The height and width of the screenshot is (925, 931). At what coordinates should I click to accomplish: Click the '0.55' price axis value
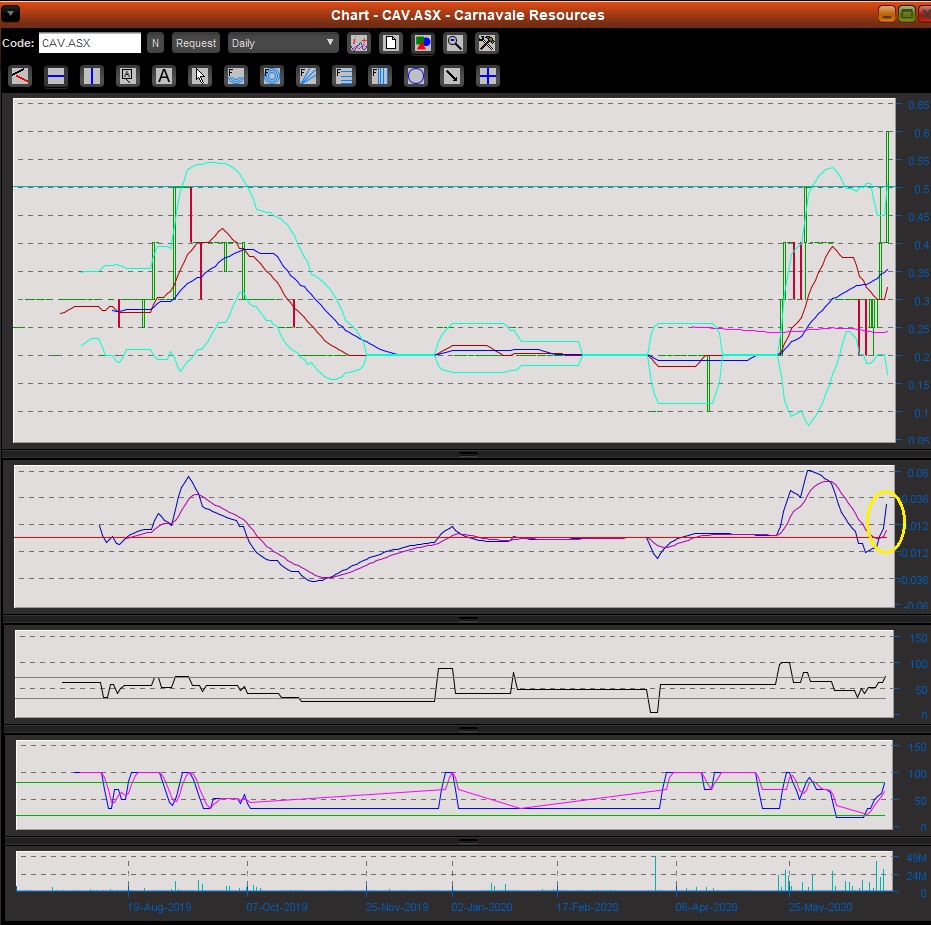point(919,161)
